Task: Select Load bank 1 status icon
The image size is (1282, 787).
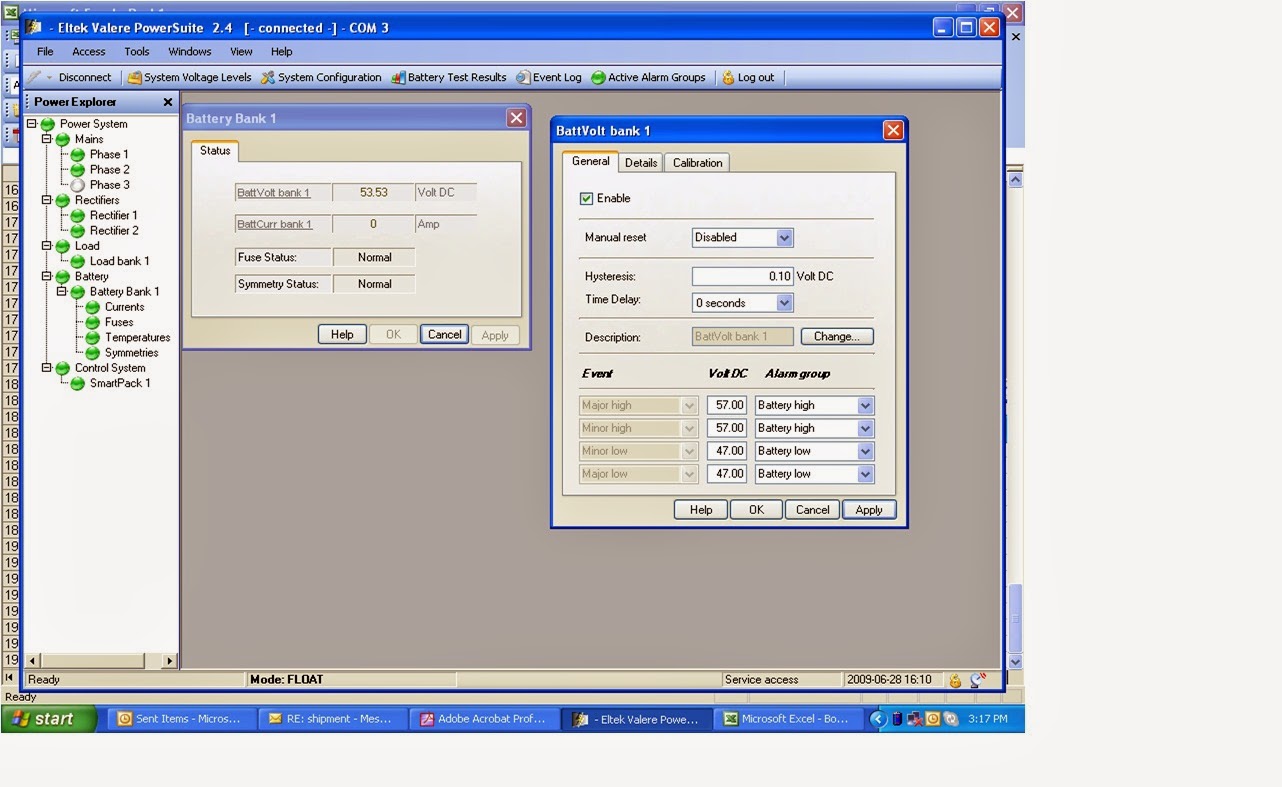Action: pyautogui.click(x=78, y=261)
